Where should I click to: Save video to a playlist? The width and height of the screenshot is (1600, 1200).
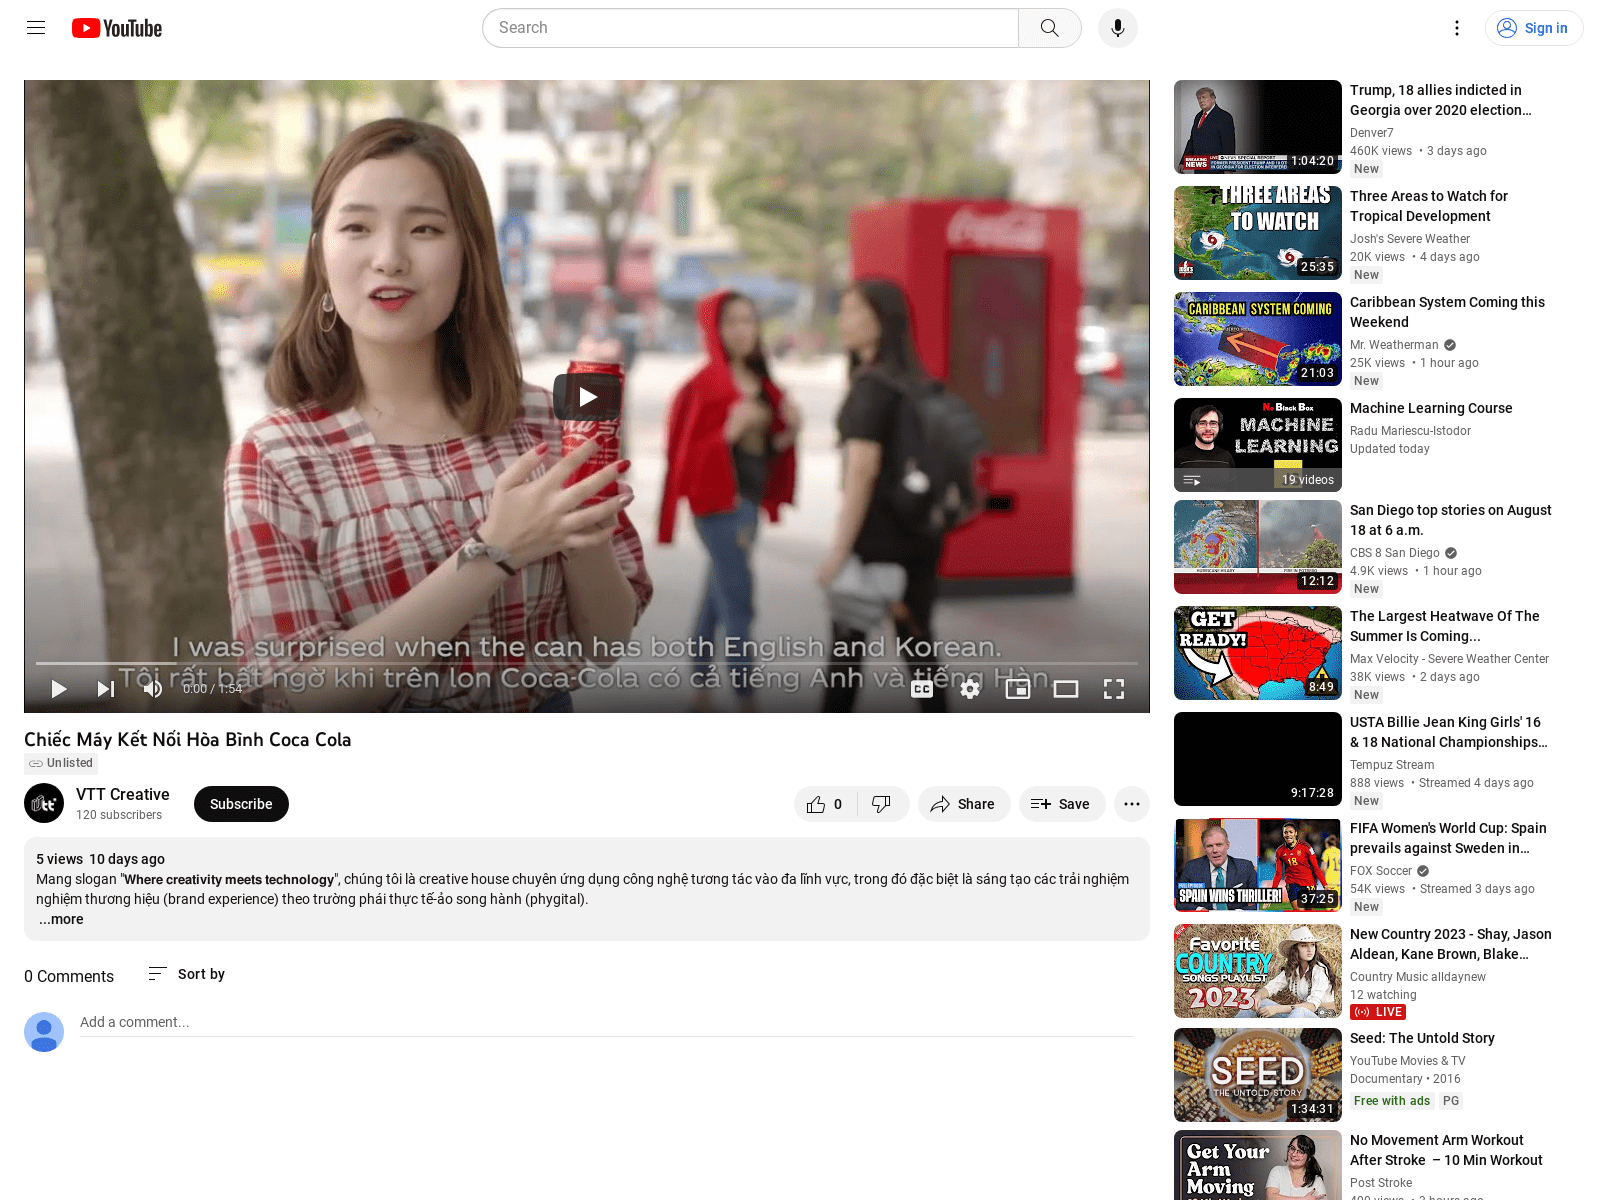[x=1062, y=804]
